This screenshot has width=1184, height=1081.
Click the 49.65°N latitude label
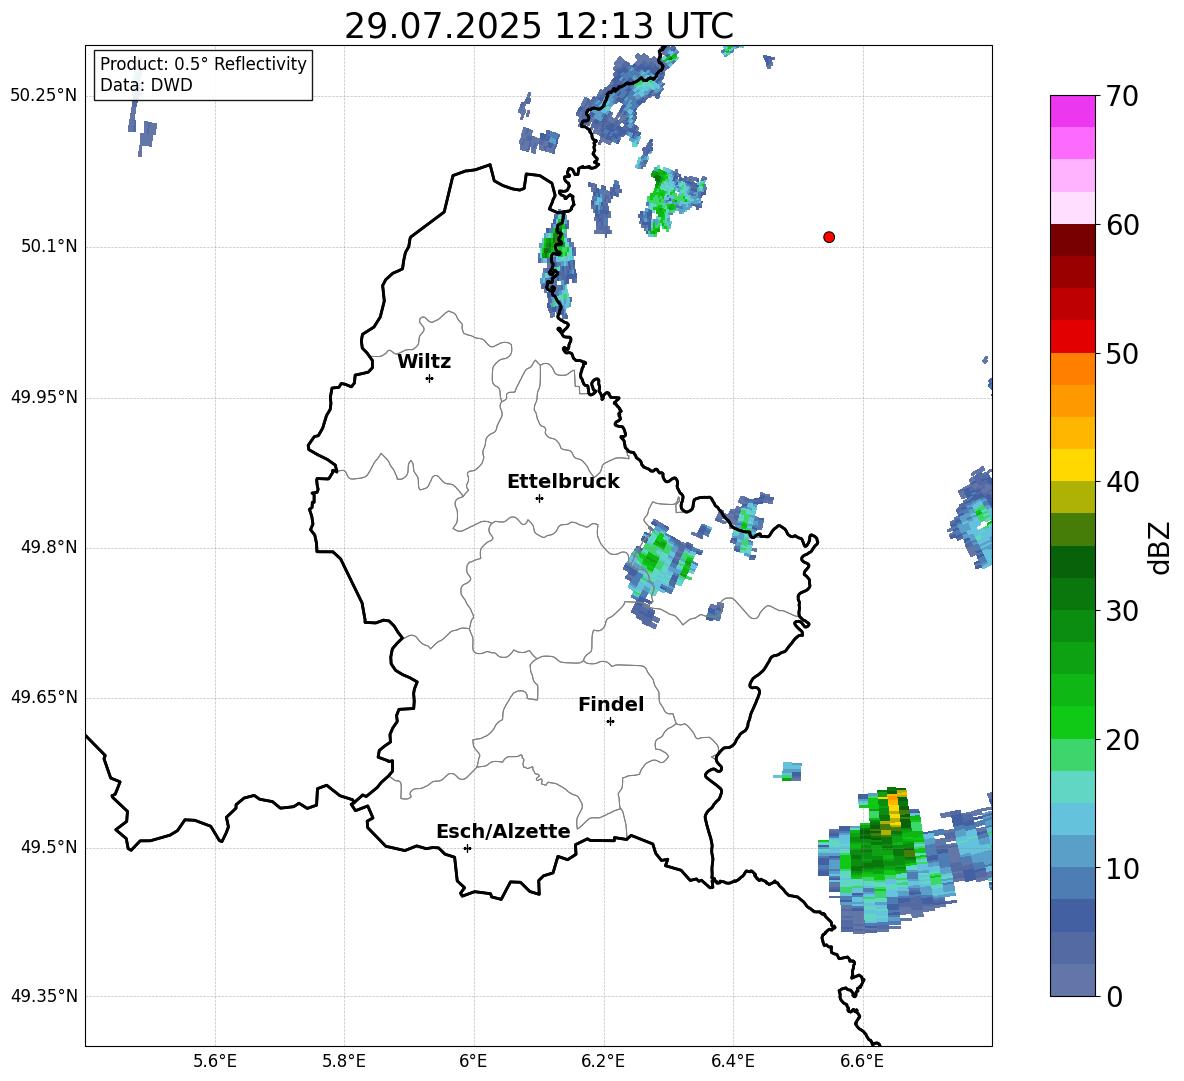(x=44, y=697)
